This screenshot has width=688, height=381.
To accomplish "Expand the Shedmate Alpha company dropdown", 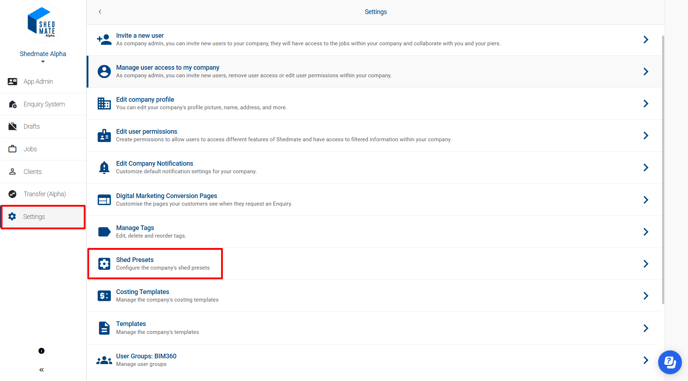I will pyautogui.click(x=43, y=62).
